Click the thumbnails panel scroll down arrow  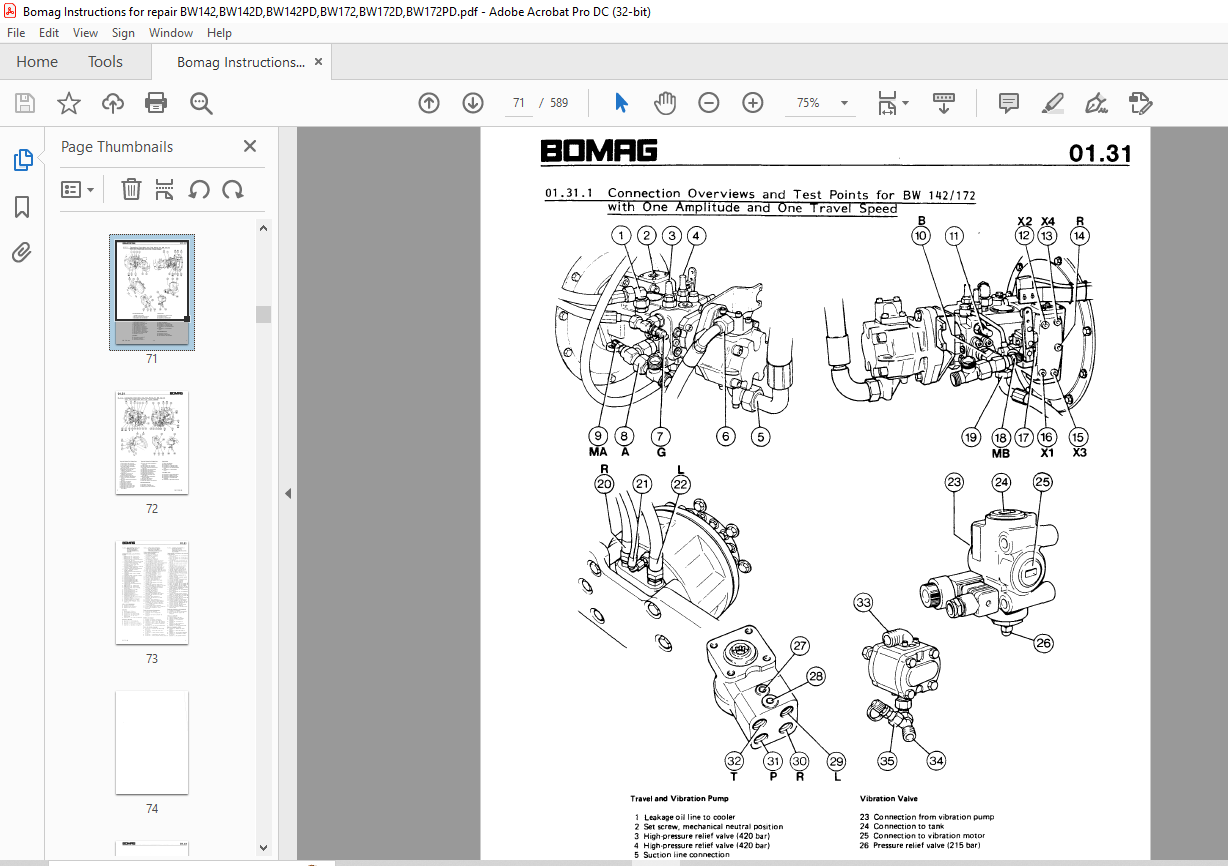click(264, 847)
